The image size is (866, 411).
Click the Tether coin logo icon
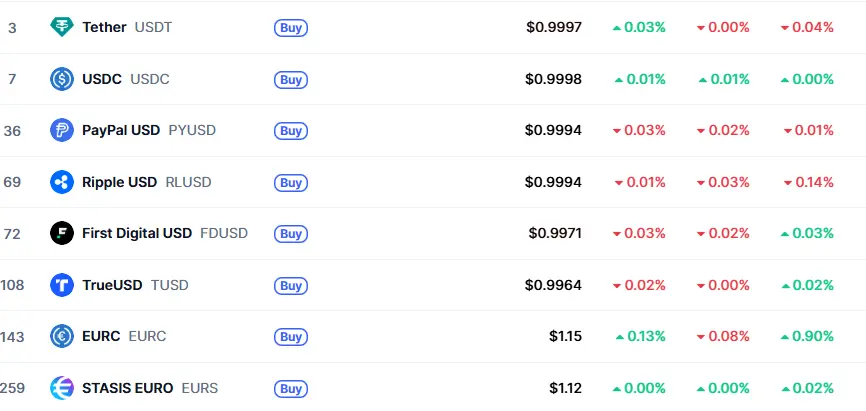62,27
